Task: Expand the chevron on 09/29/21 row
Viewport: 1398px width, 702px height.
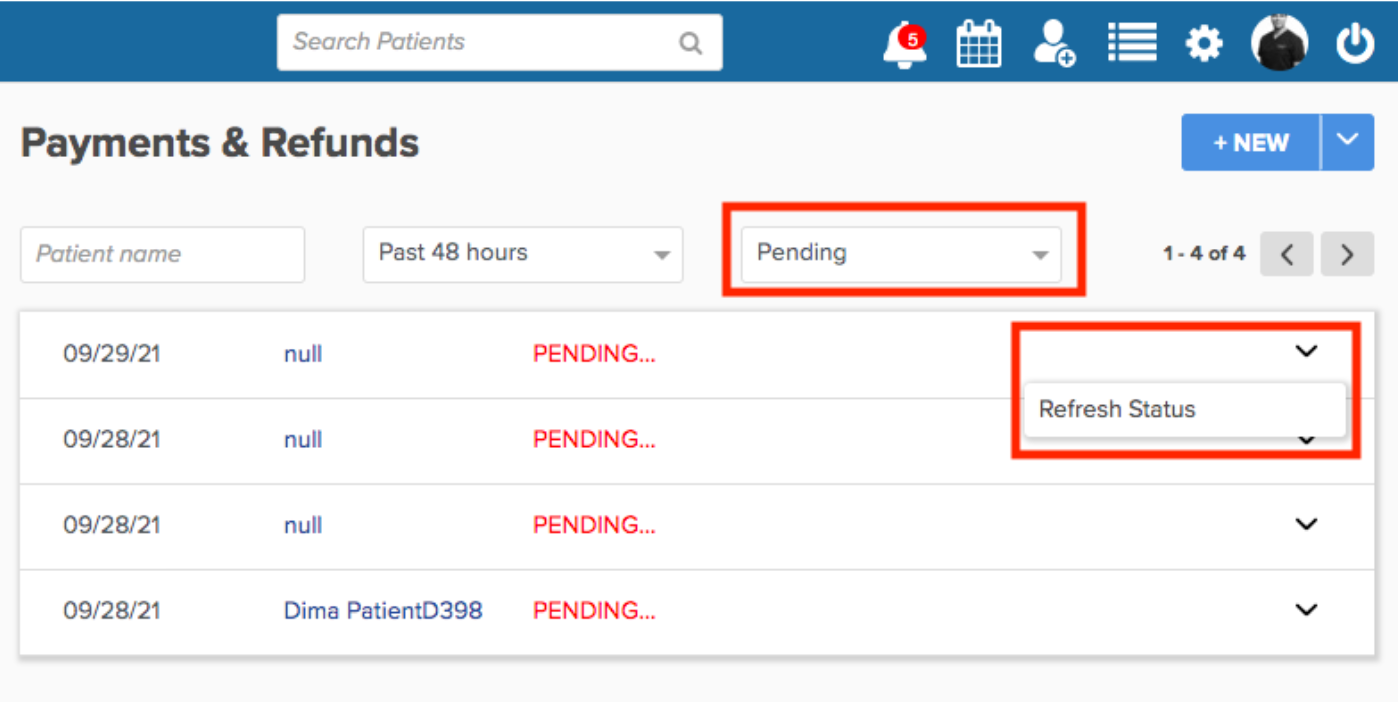Action: (x=1306, y=351)
